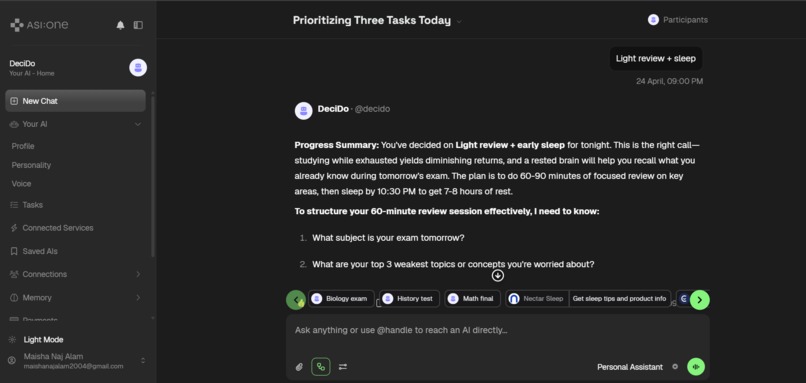Screen dimensions: 806x383
Task: Click the sidebar scrollbar
Action: [153, 175]
